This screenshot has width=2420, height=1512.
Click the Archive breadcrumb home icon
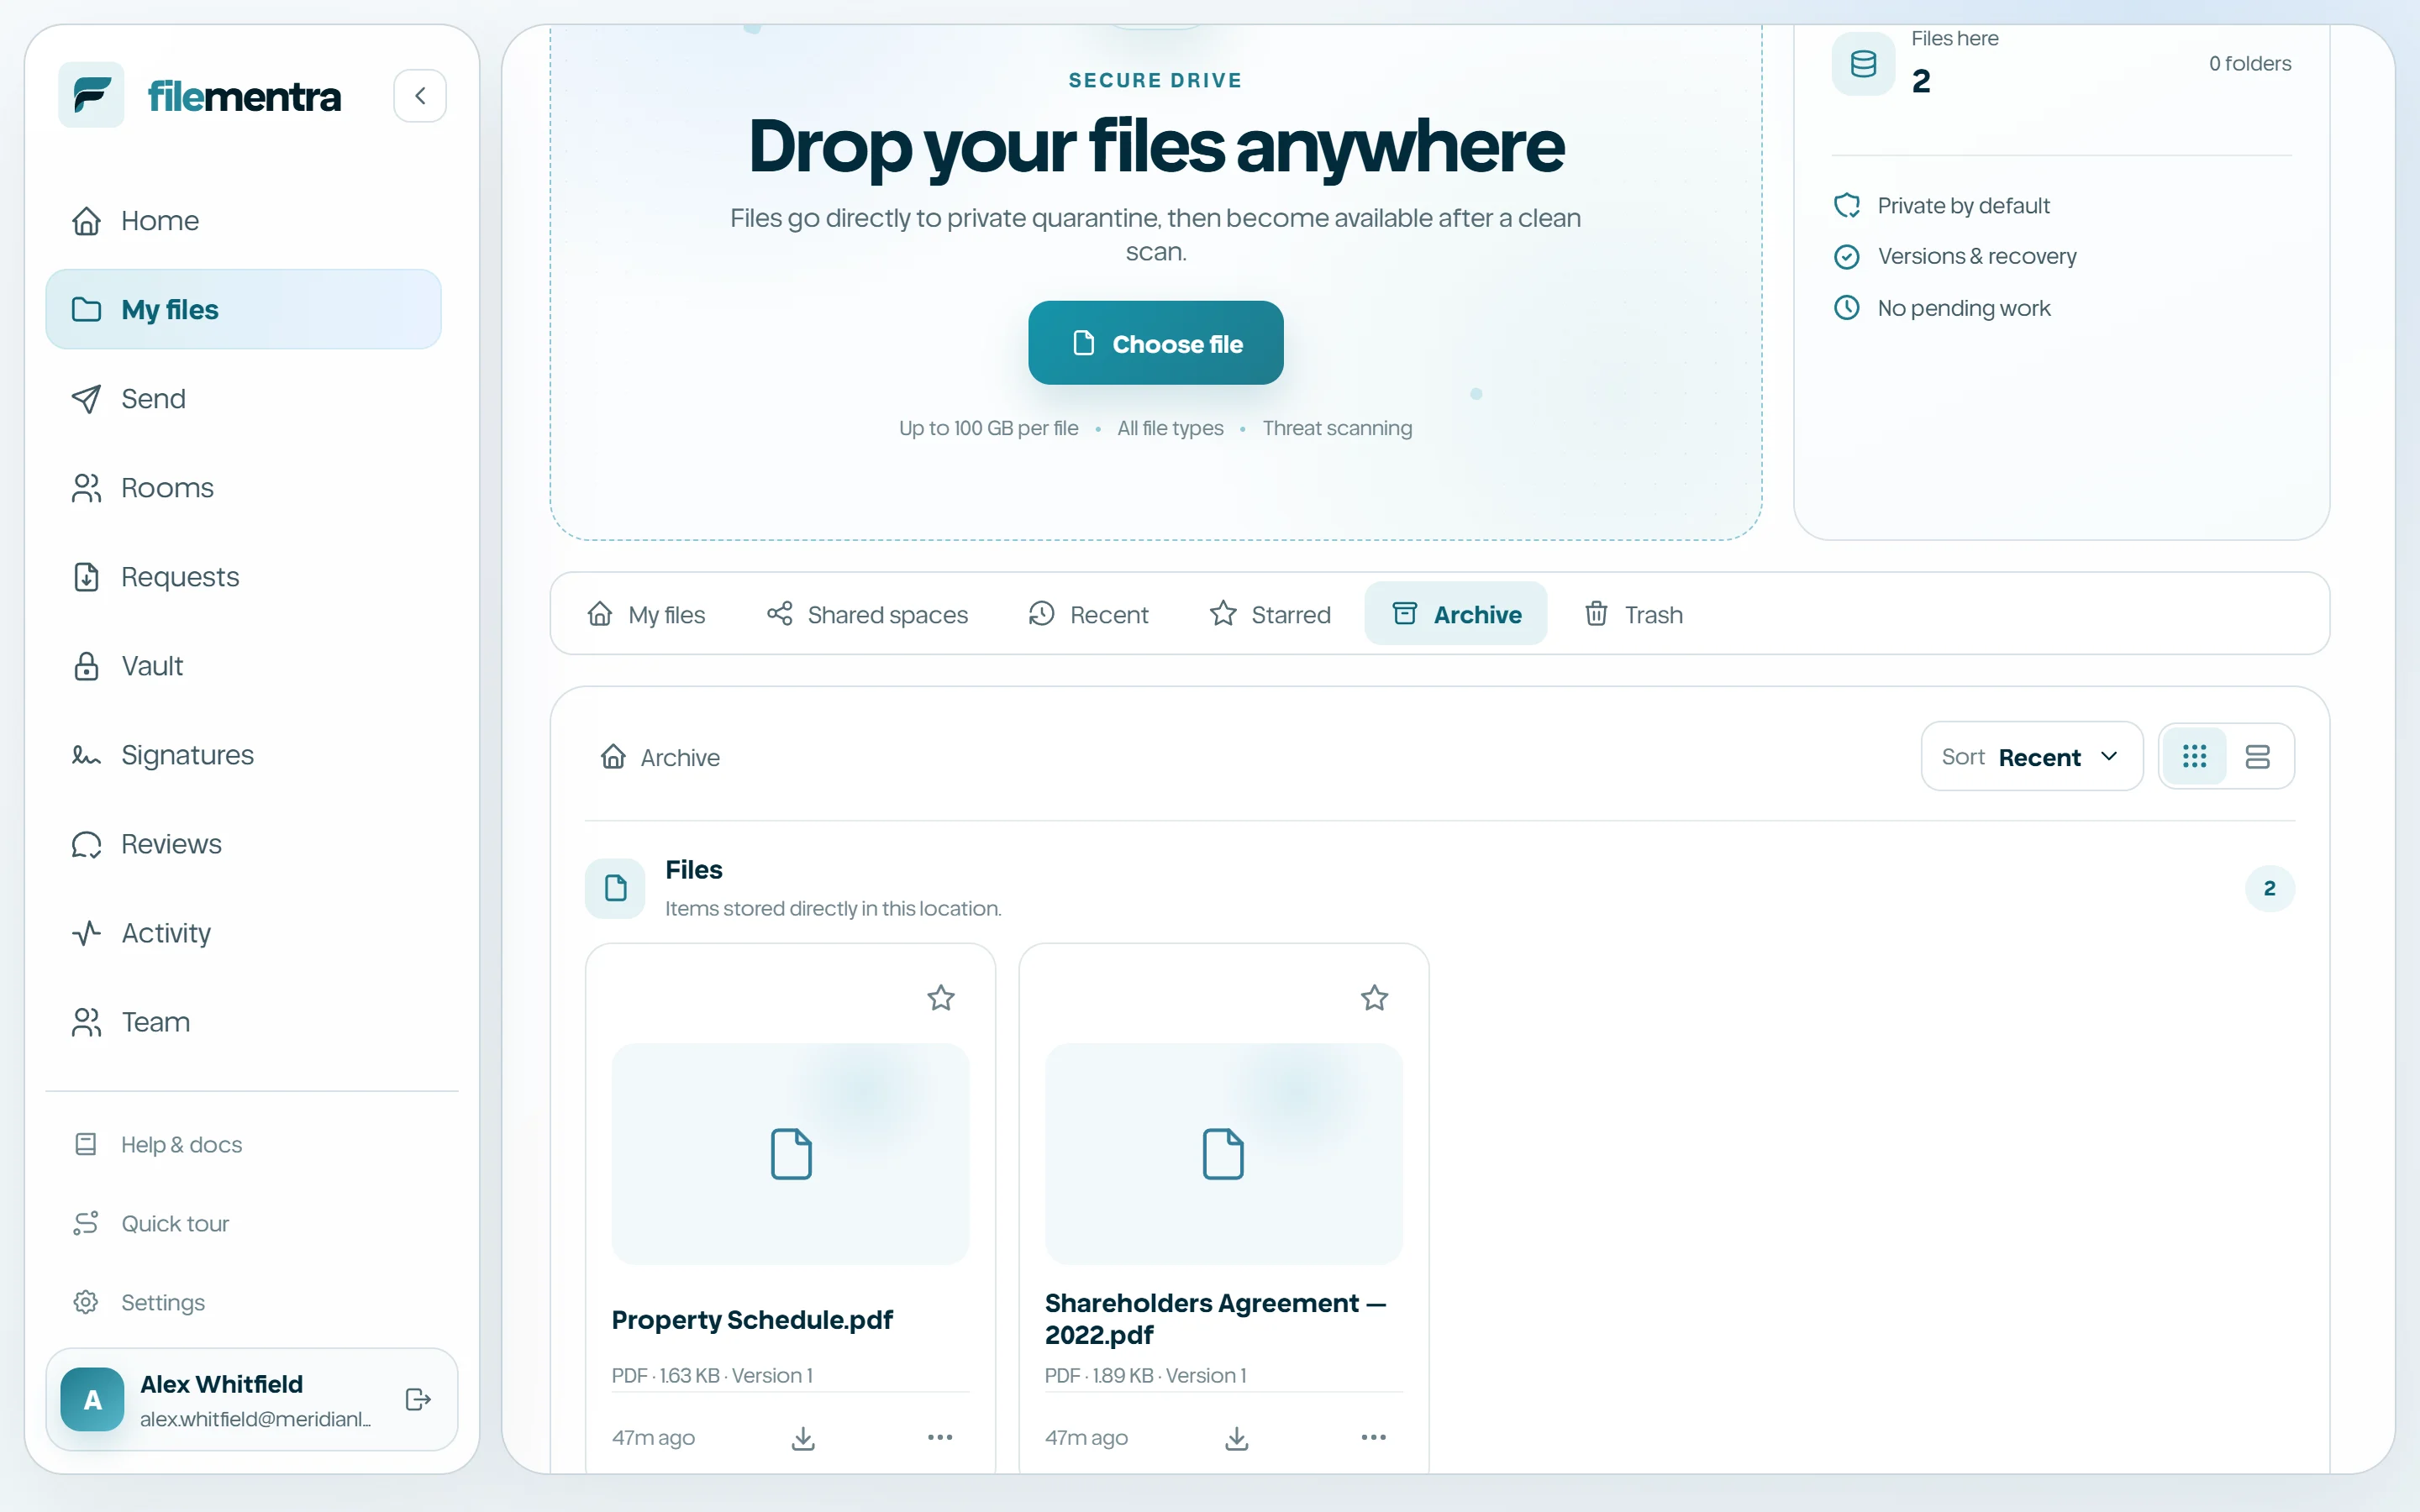click(613, 757)
